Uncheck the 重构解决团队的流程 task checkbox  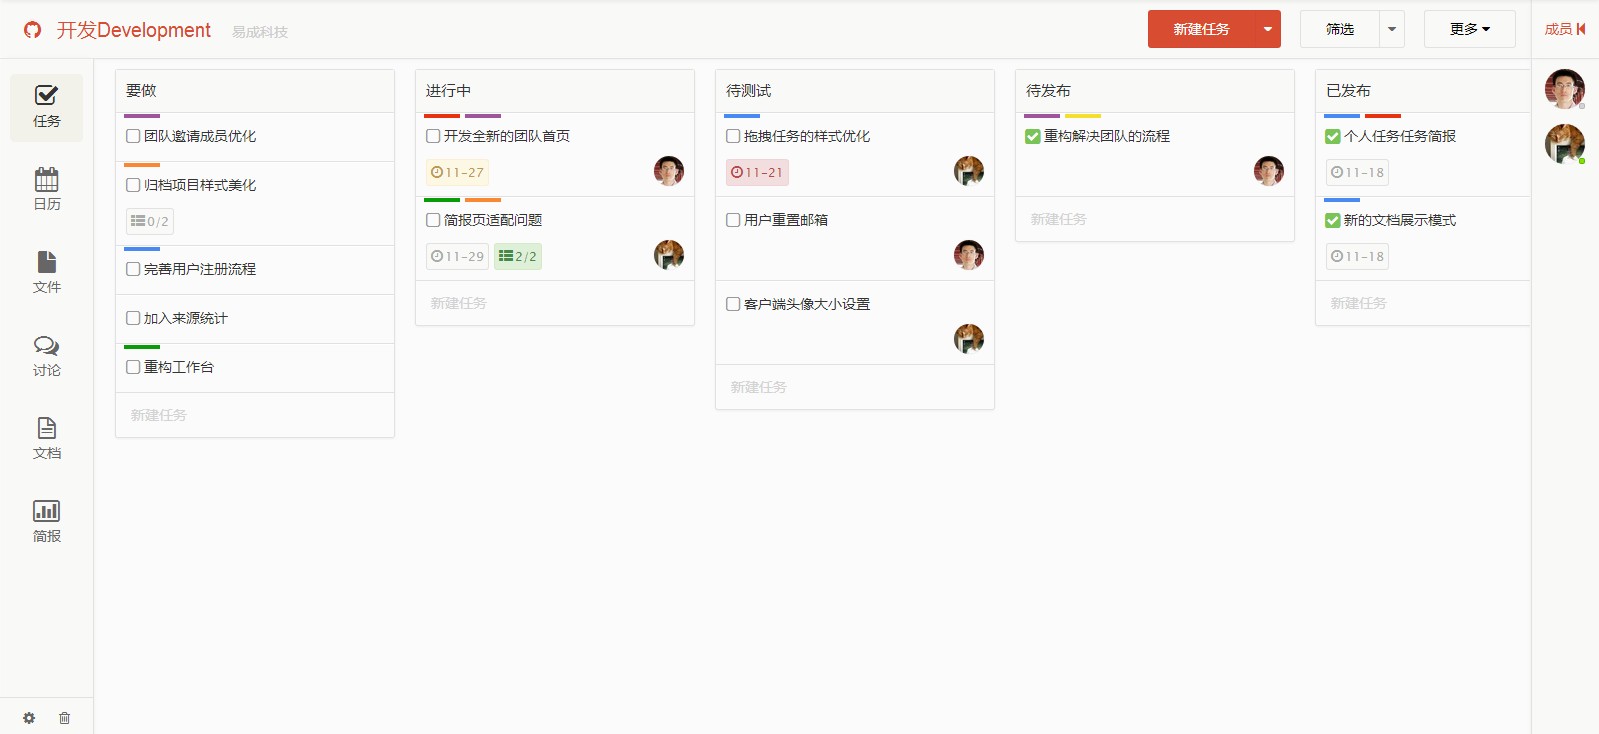1033,136
